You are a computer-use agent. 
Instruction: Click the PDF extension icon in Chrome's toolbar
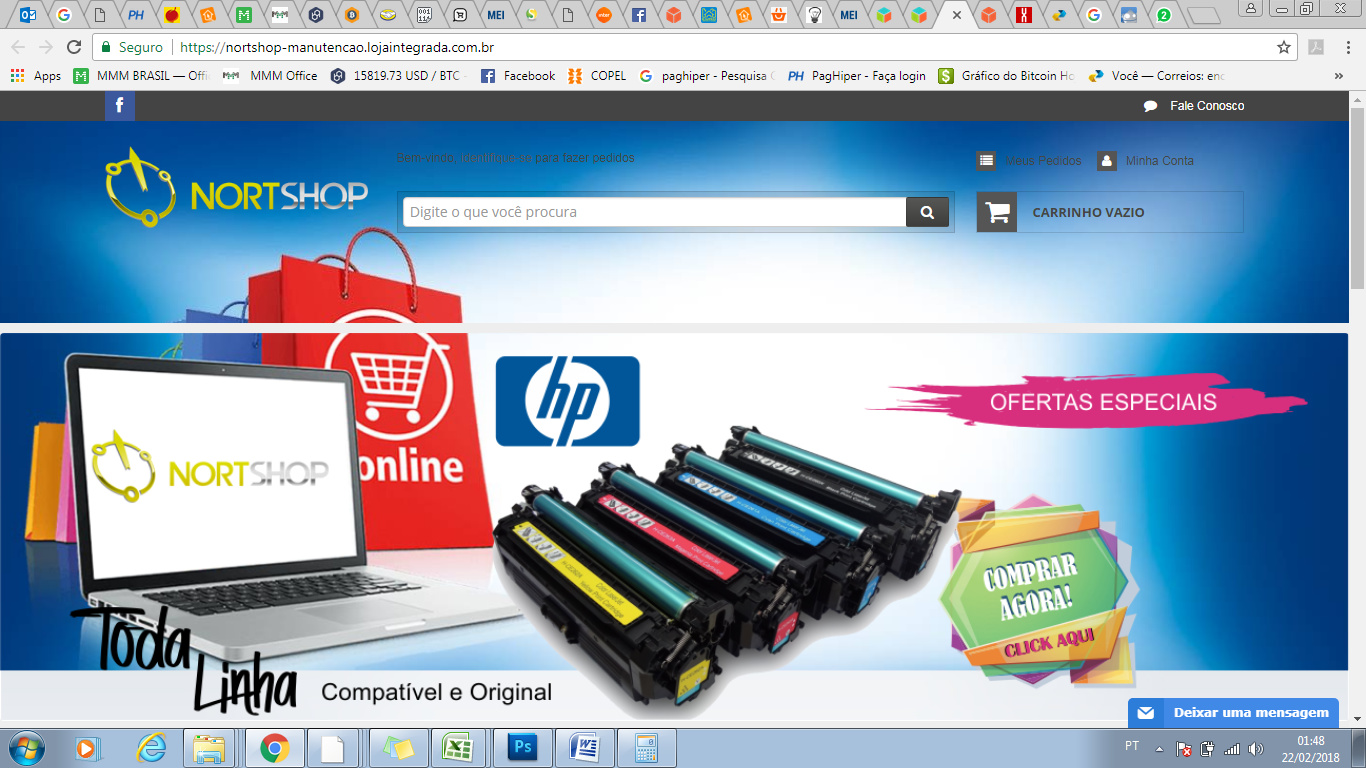[1317, 47]
